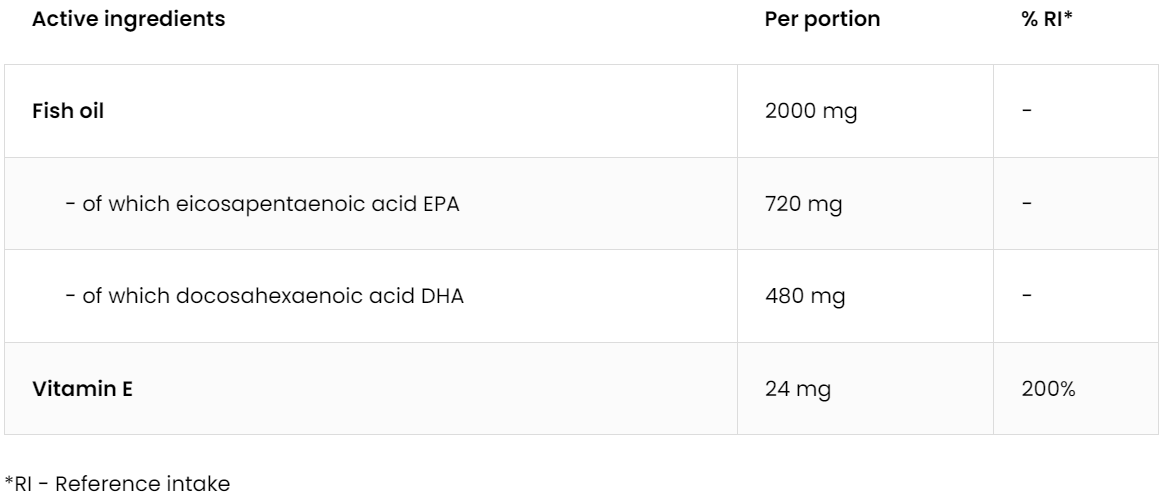
Task: Click the % RI dash beside 480 mg
Action: 1028,295
